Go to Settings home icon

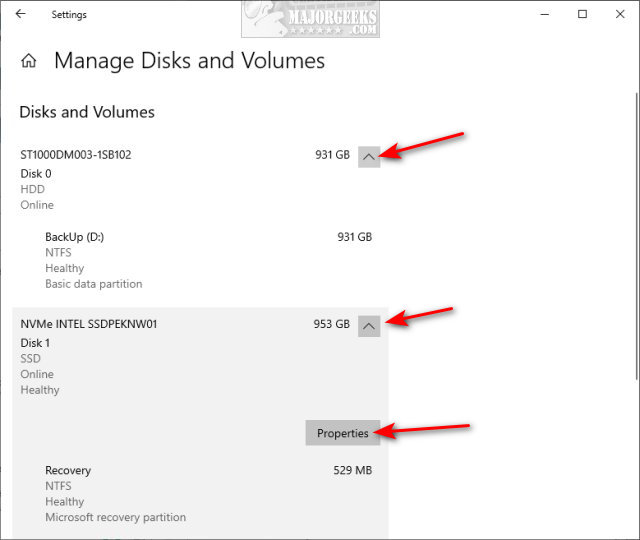point(29,61)
